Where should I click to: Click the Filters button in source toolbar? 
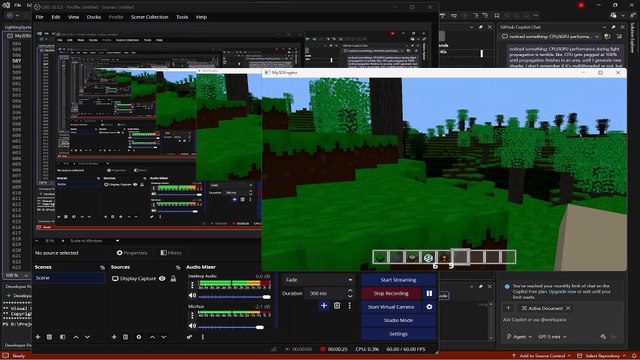coord(171,253)
